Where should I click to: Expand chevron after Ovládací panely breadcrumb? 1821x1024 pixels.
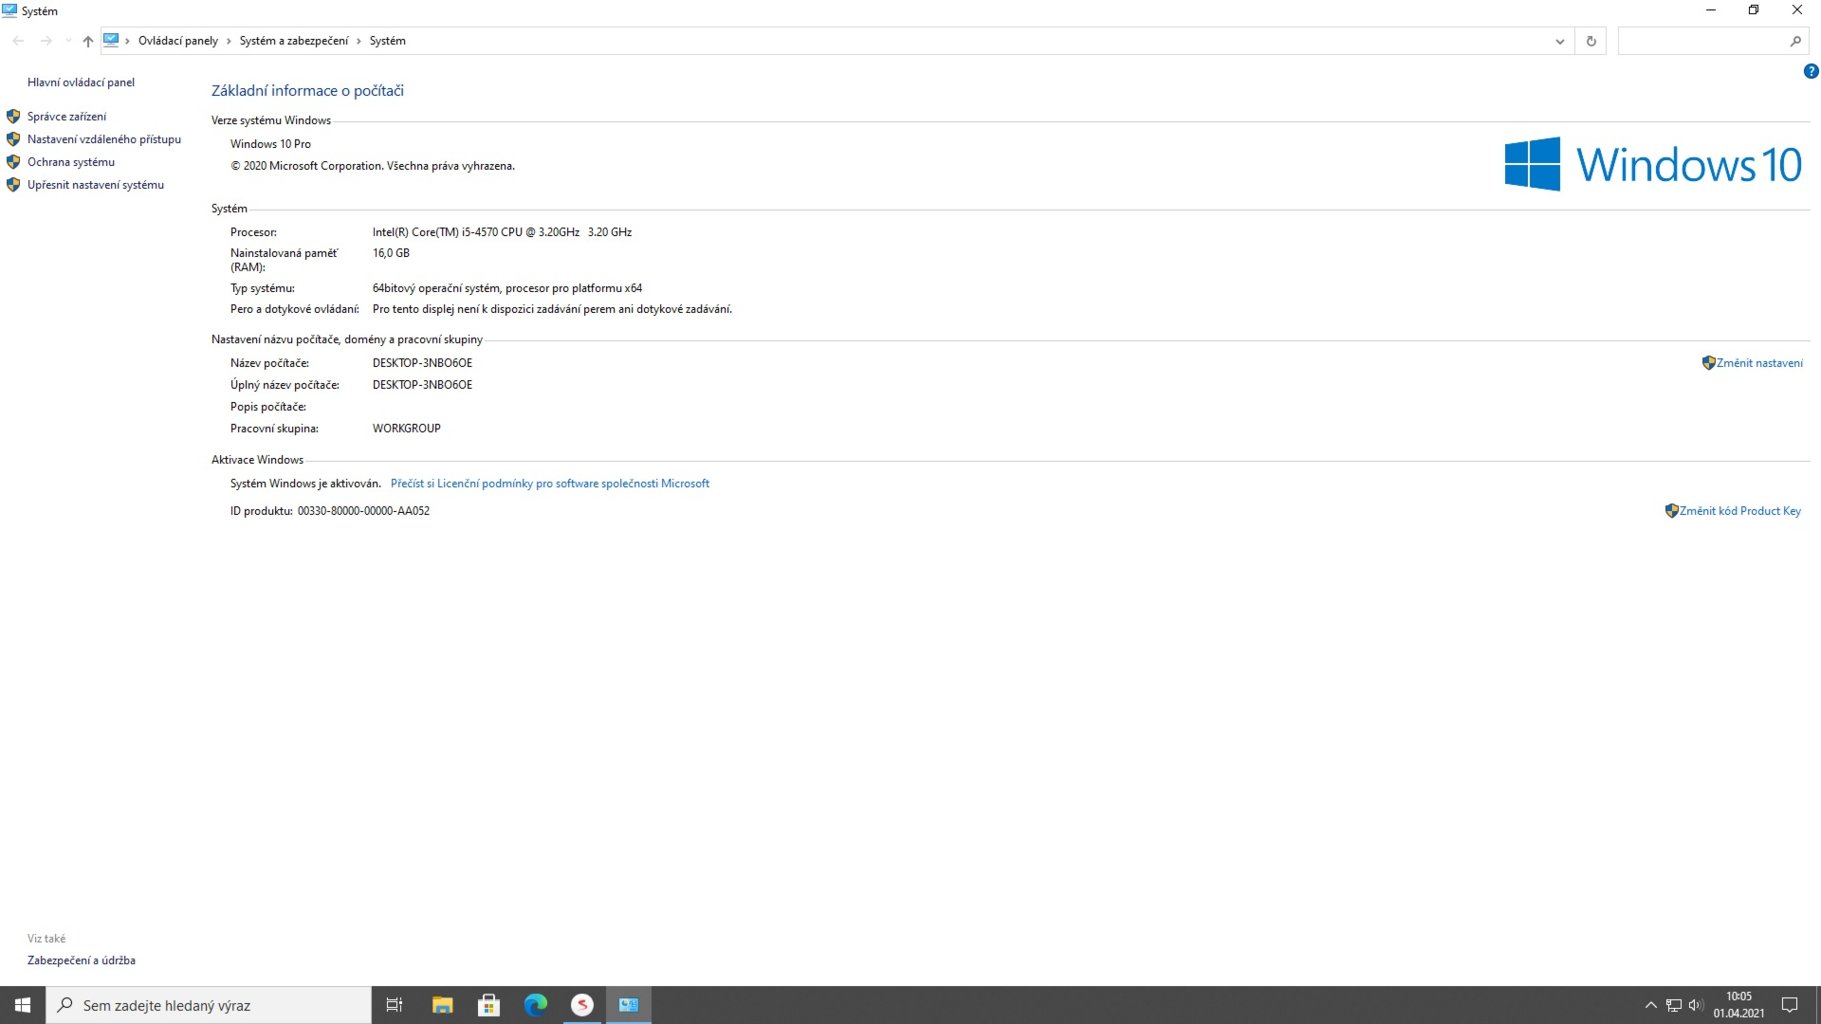click(229, 41)
